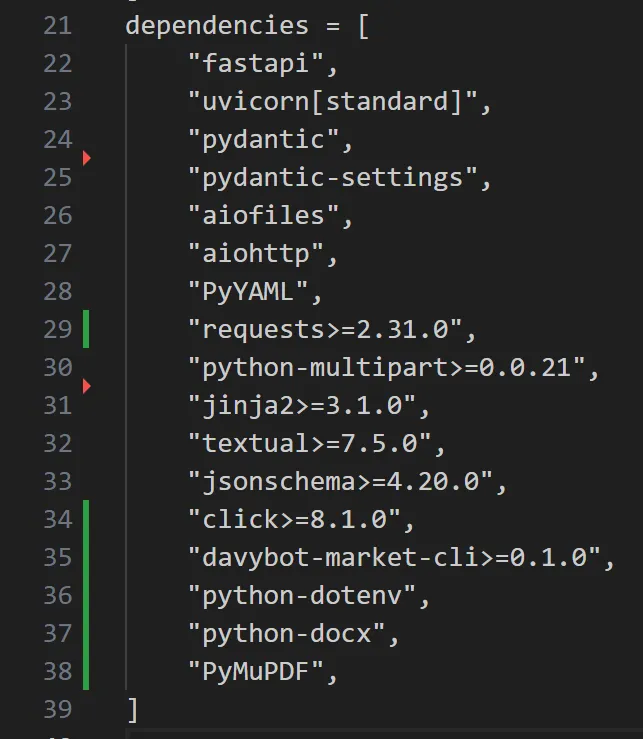Click the "aiofiles" dependency

[264, 216]
